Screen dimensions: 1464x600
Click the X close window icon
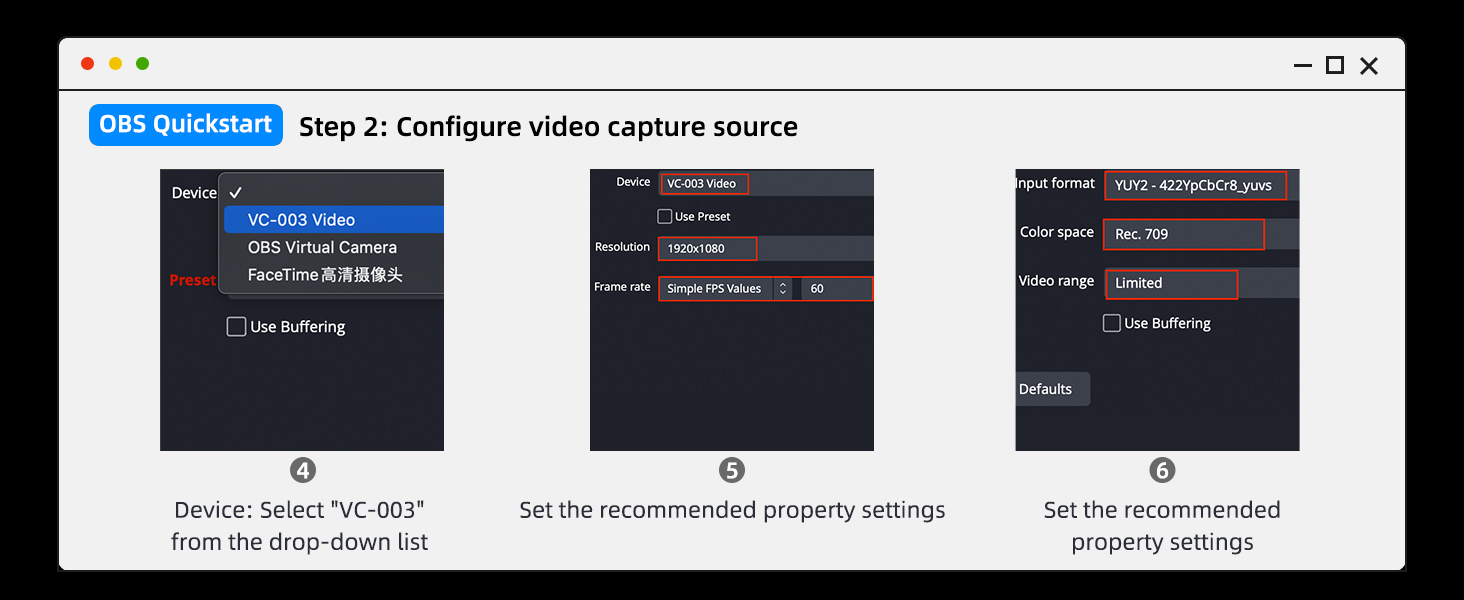coord(1369,66)
